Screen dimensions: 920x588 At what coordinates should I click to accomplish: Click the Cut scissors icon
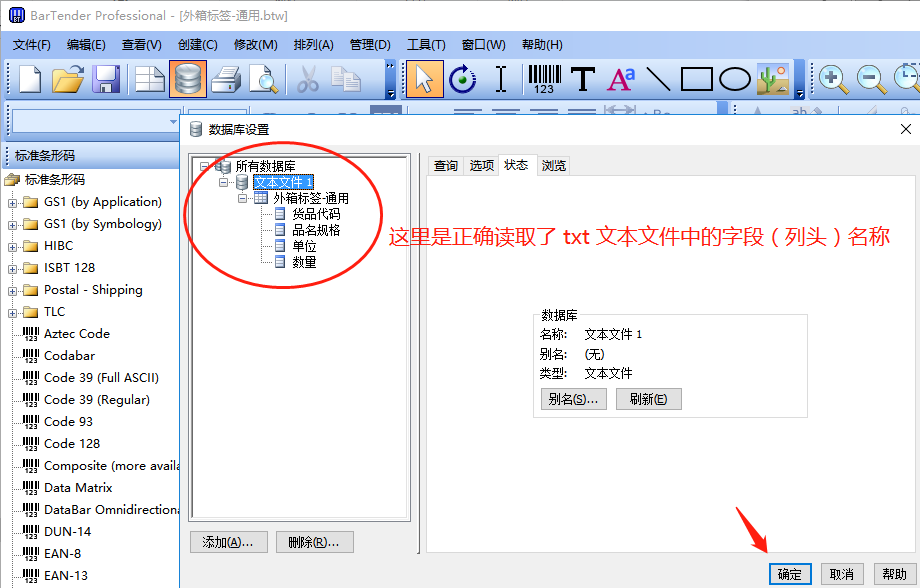tap(307, 79)
